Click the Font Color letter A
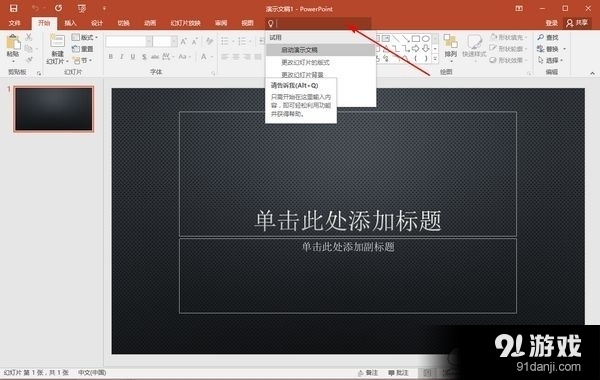600x380 pixels. coord(204,57)
